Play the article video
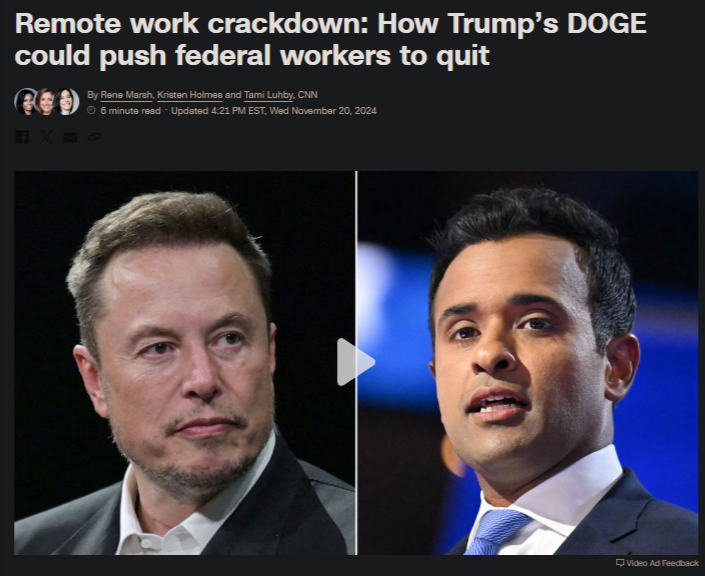This screenshot has height=576, width=705. tap(356, 362)
